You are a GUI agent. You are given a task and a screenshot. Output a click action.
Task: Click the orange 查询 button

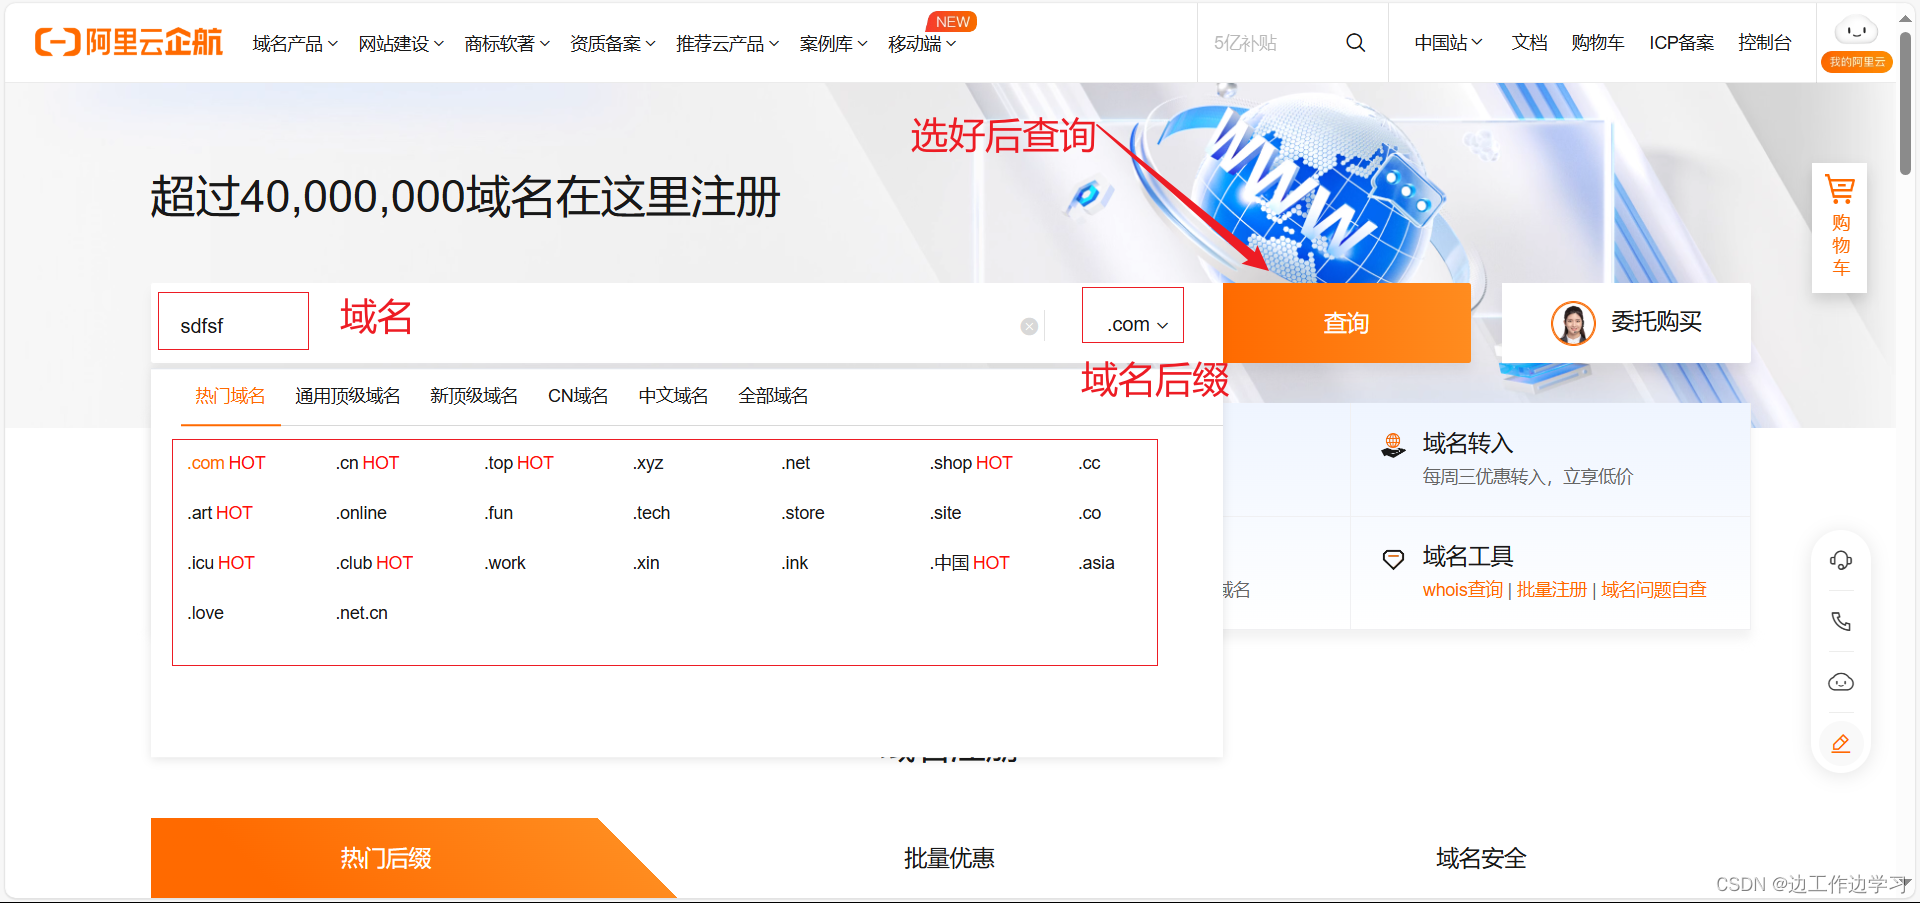[x=1346, y=323]
